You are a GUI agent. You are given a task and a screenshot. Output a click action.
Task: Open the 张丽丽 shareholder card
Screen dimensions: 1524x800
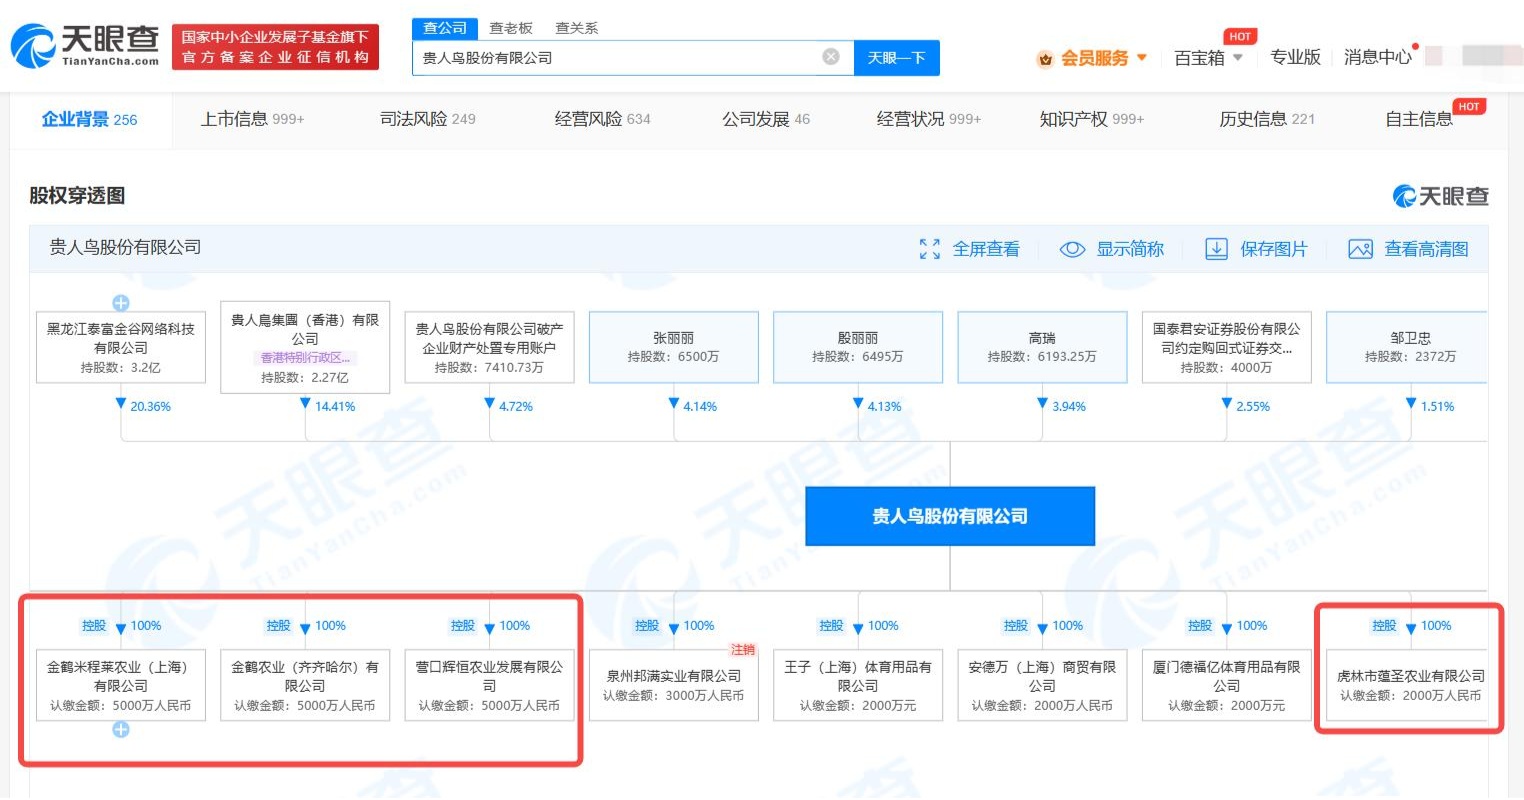coord(673,347)
